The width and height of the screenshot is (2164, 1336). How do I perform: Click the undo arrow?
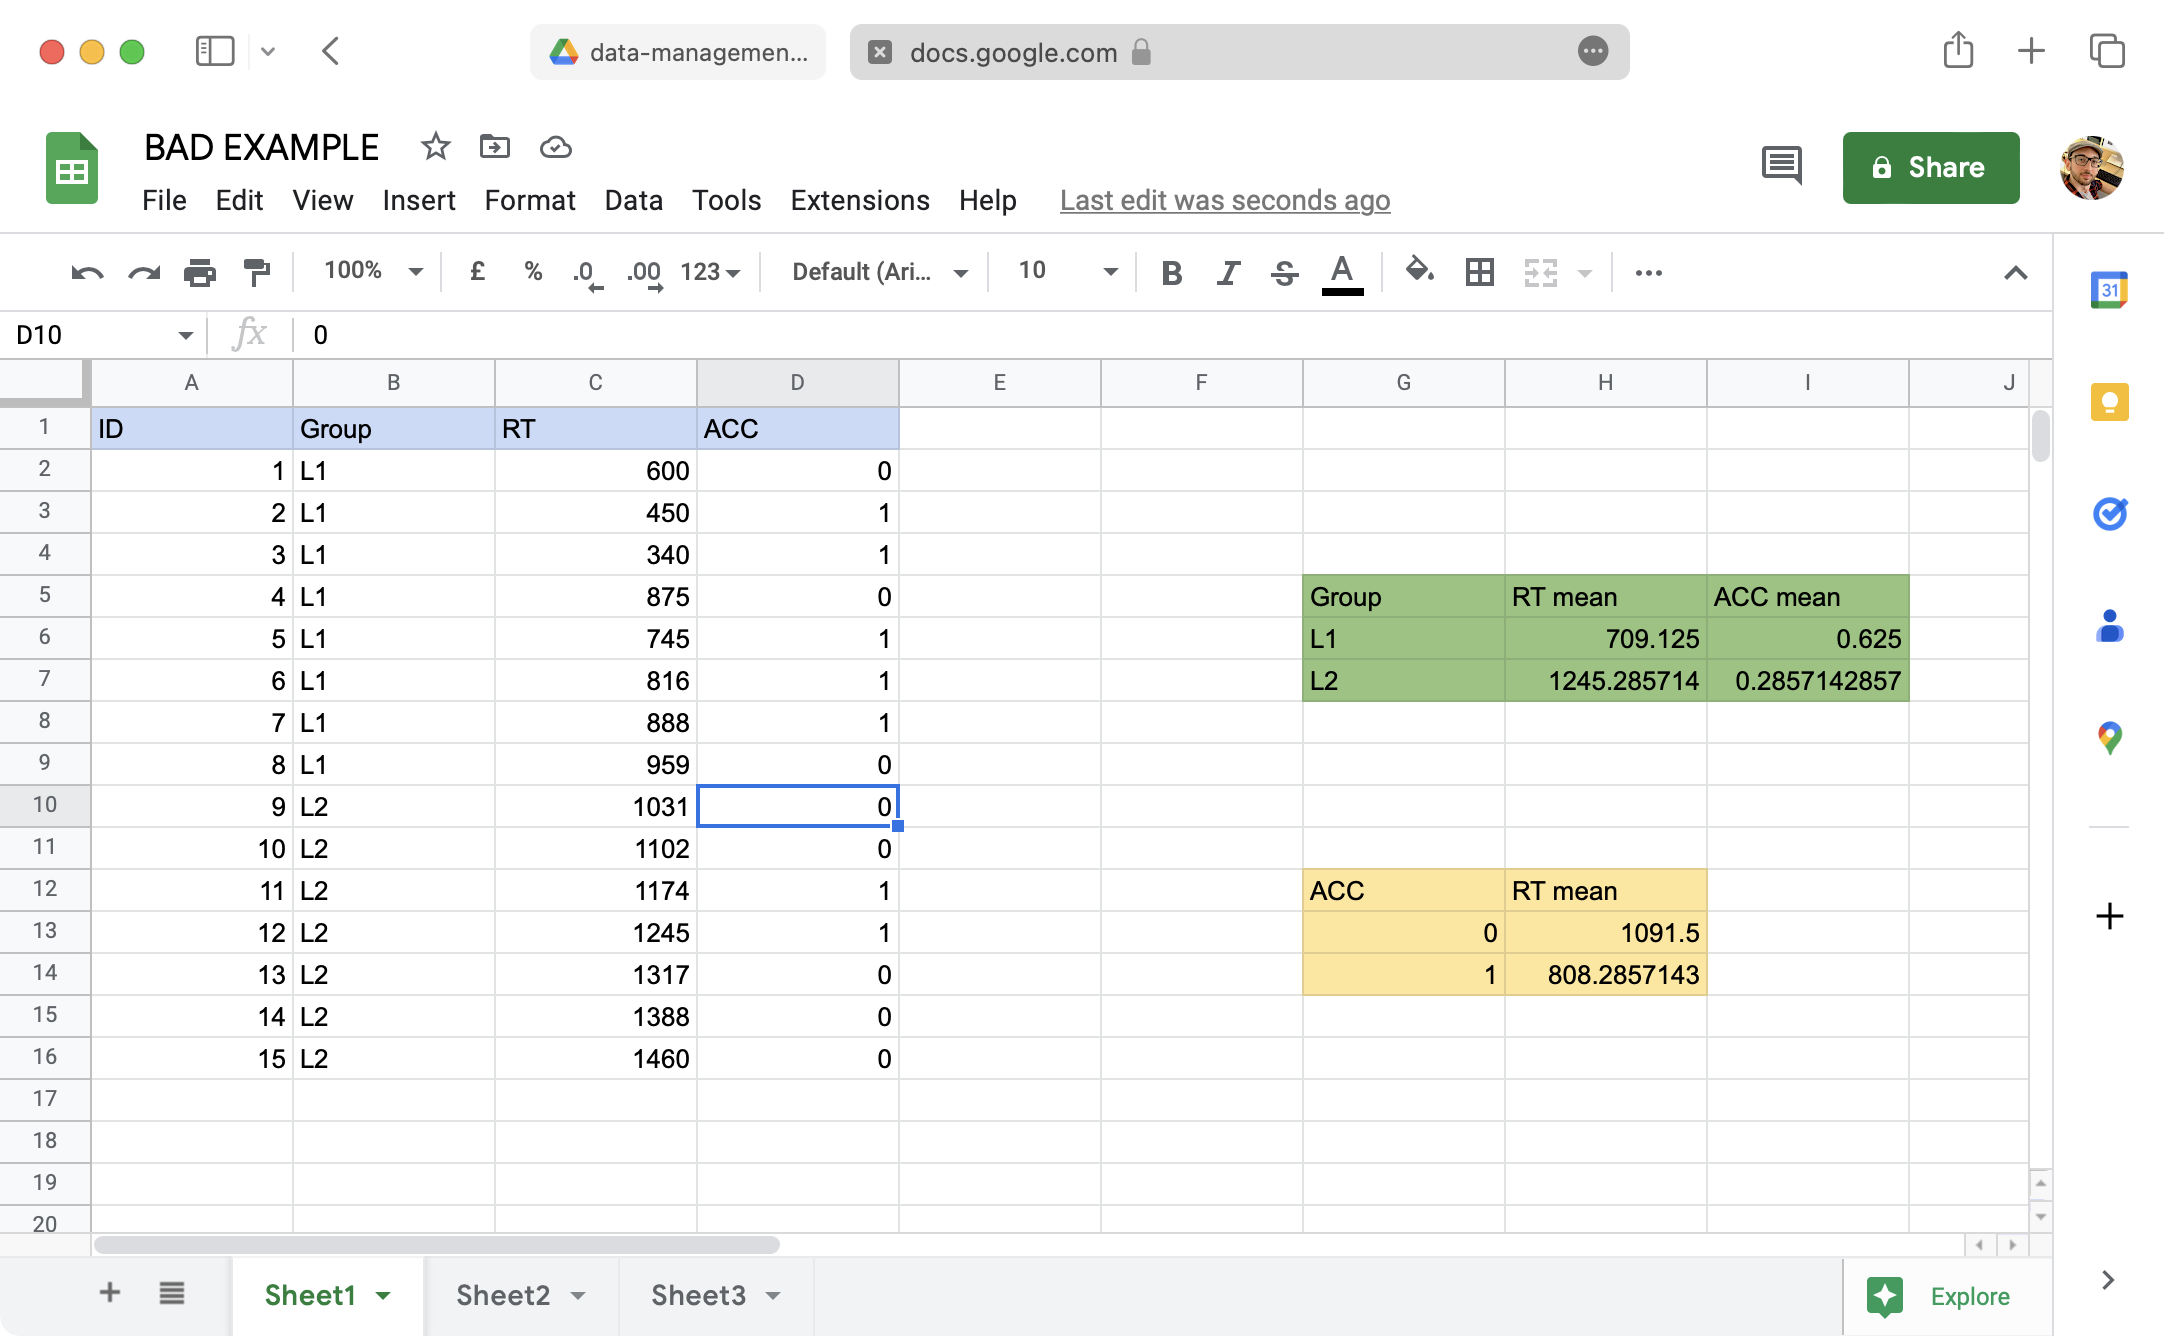pyautogui.click(x=87, y=272)
